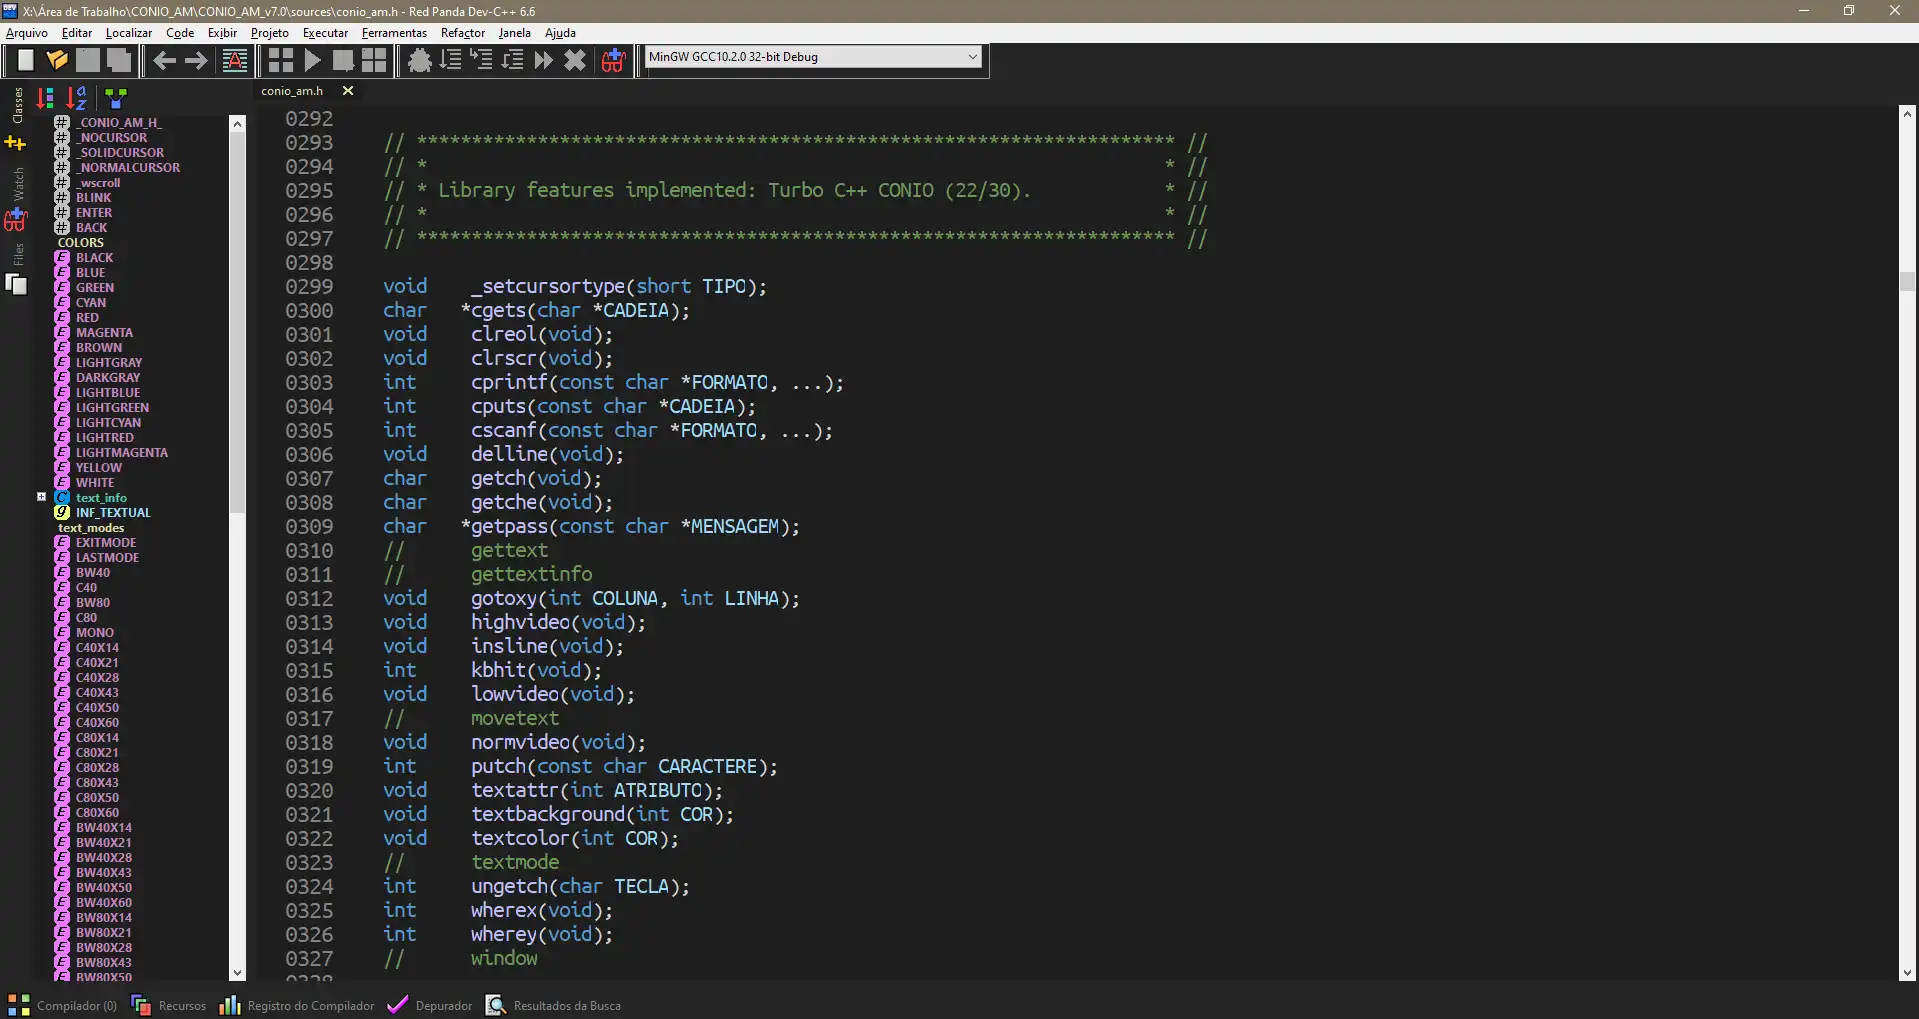Click the reformat code icon
This screenshot has height=1019, width=1919.
pos(234,60)
